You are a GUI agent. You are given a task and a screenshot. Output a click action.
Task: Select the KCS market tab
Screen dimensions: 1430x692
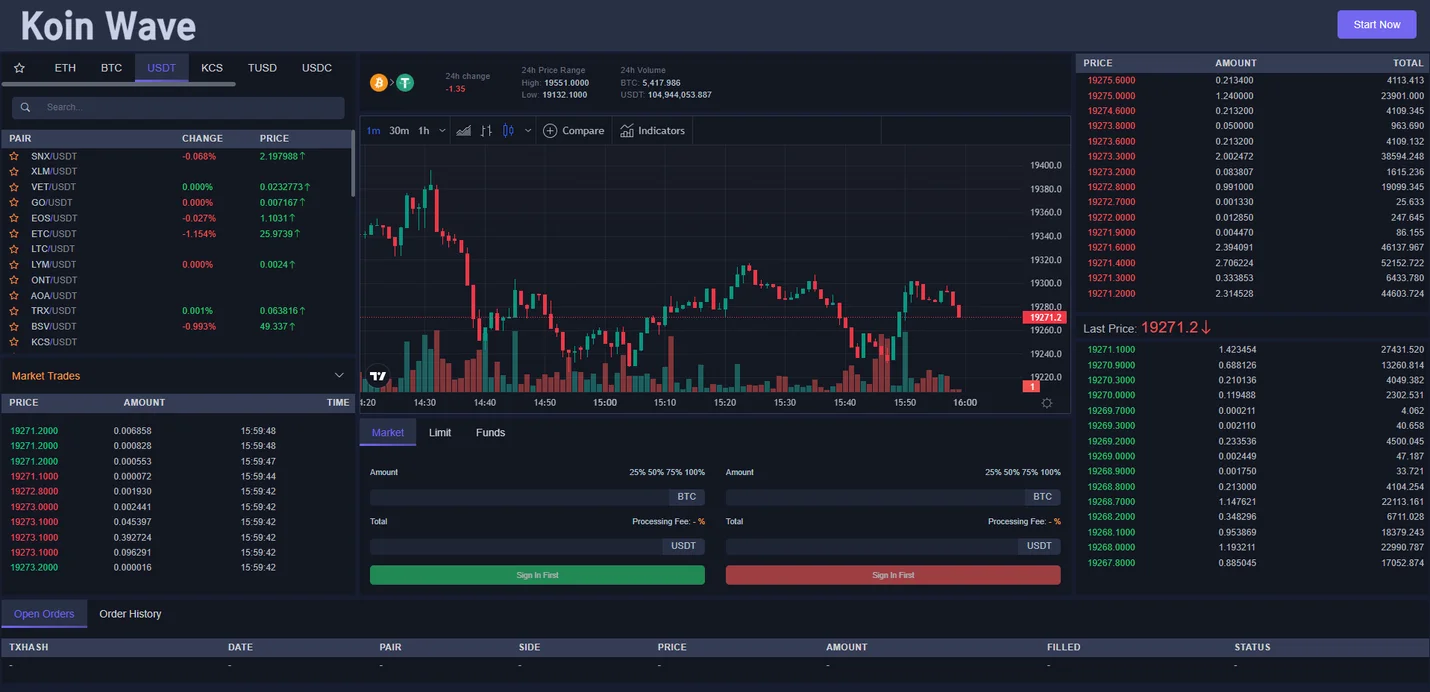pos(212,68)
